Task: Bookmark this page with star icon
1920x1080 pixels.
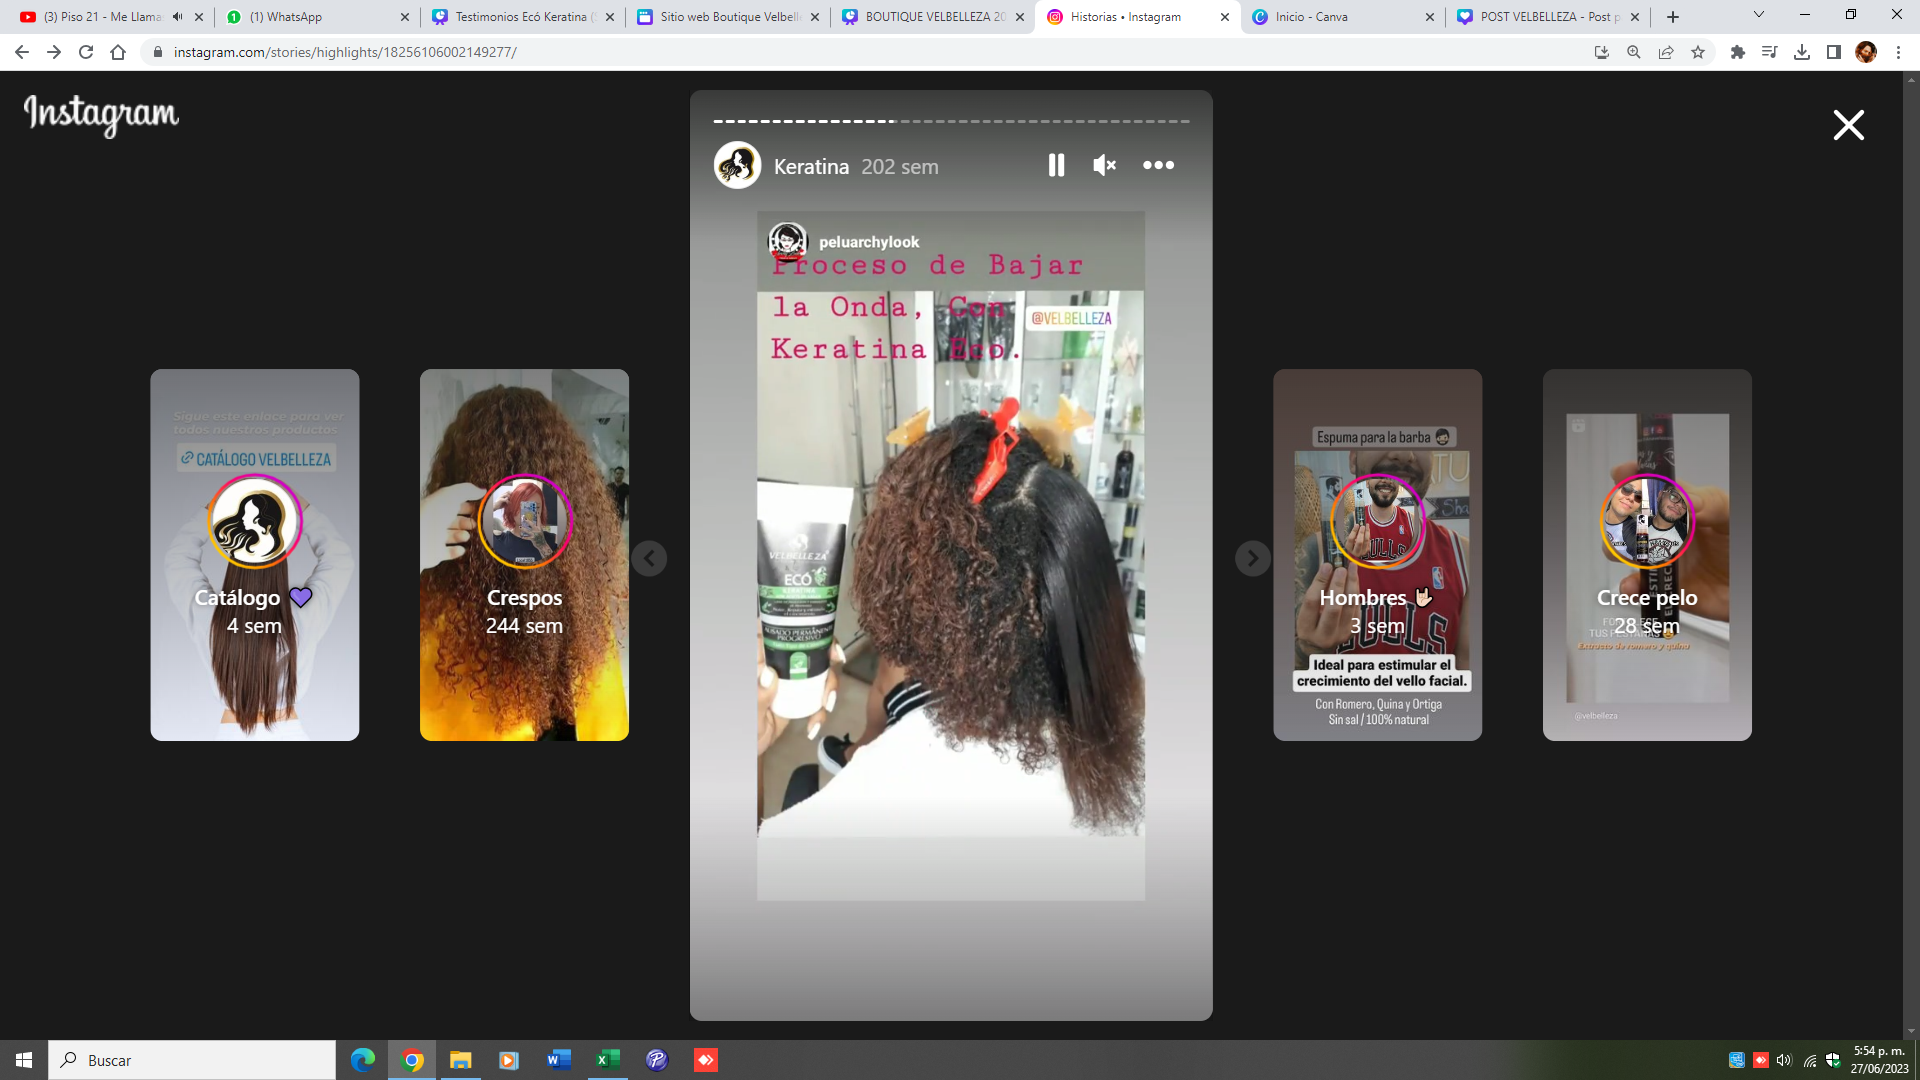Action: pyautogui.click(x=1698, y=52)
